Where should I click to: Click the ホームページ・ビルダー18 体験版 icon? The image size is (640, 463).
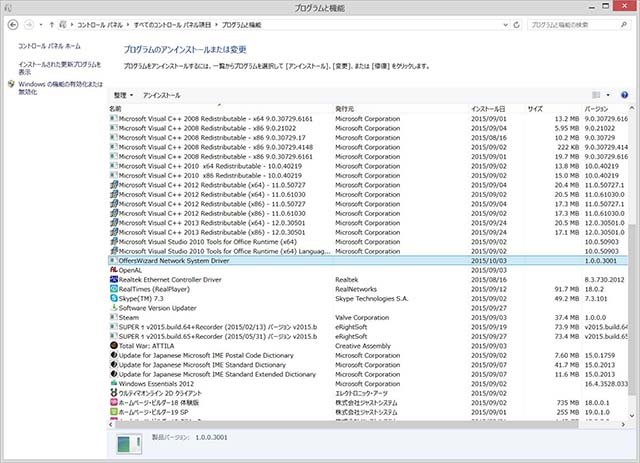point(114,402)
